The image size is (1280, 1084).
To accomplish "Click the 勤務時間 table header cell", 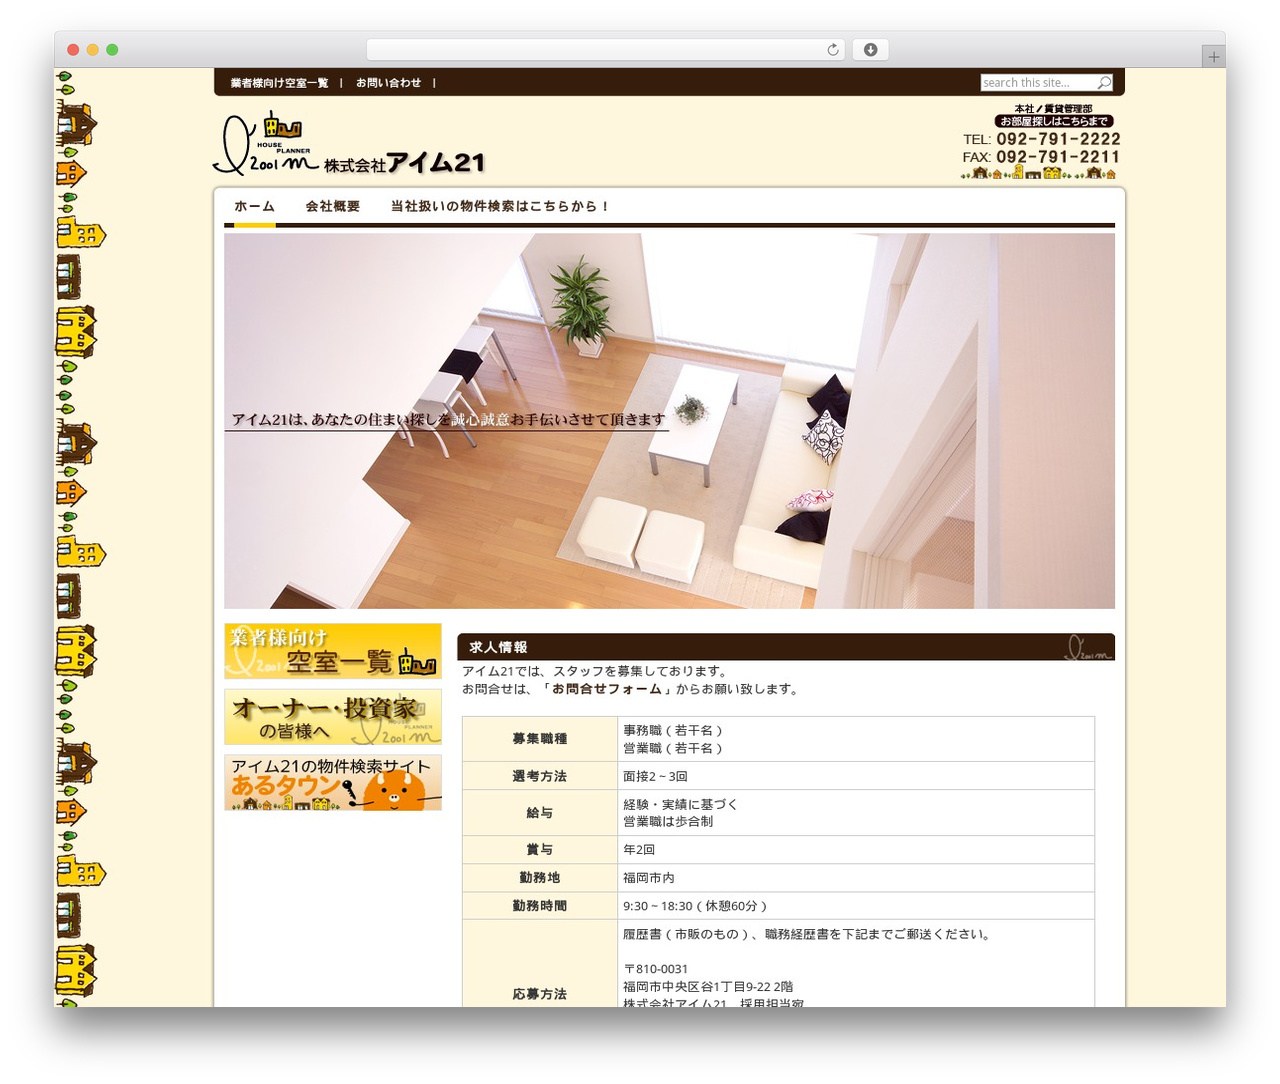I will [x=540, y=906].
